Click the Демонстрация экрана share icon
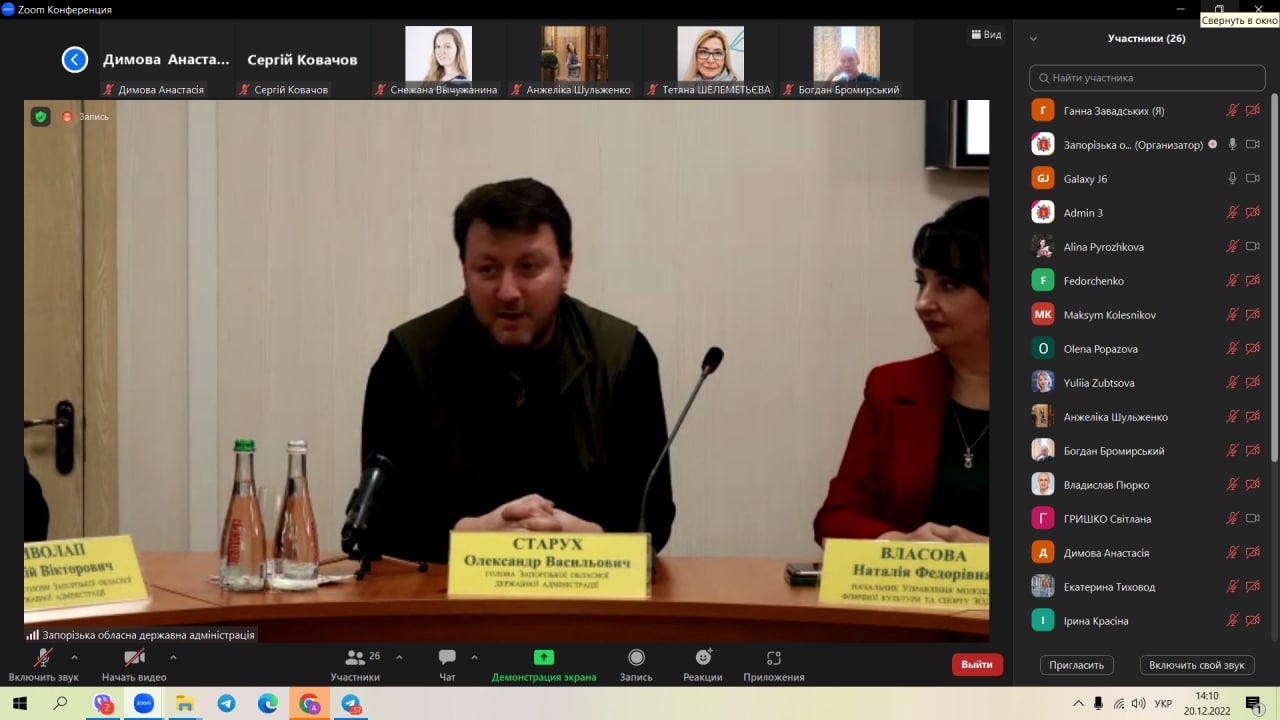Image resolution: width=1280 pixels, height=720 pixels. [x=544, y=657]
